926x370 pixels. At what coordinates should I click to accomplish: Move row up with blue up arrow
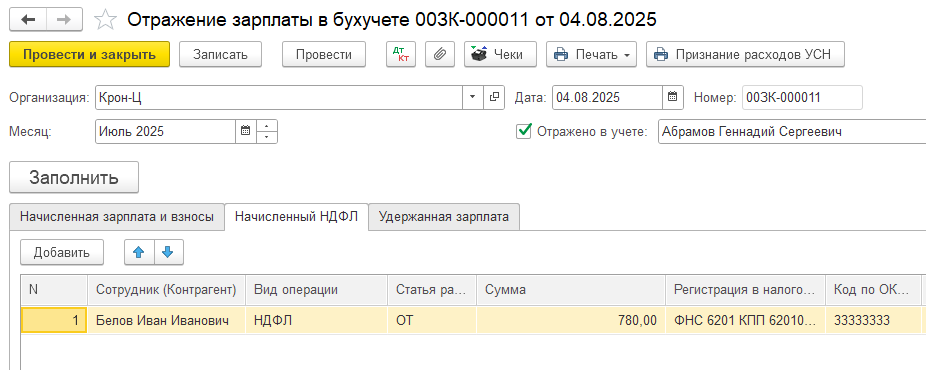[139, 253]
